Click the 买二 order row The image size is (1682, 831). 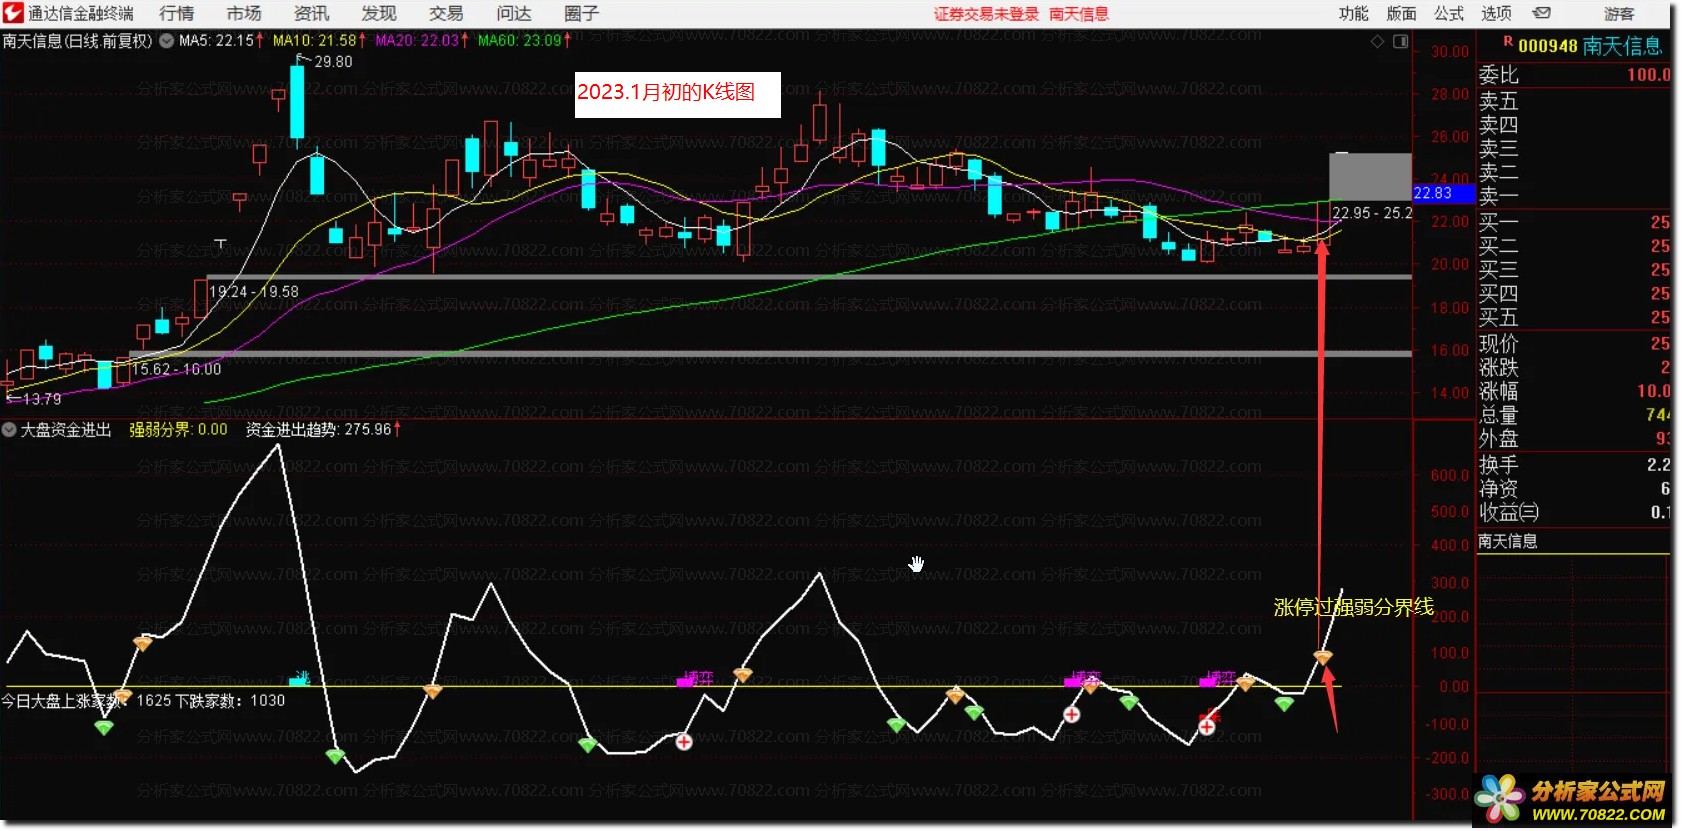[x=1573, y=246]
